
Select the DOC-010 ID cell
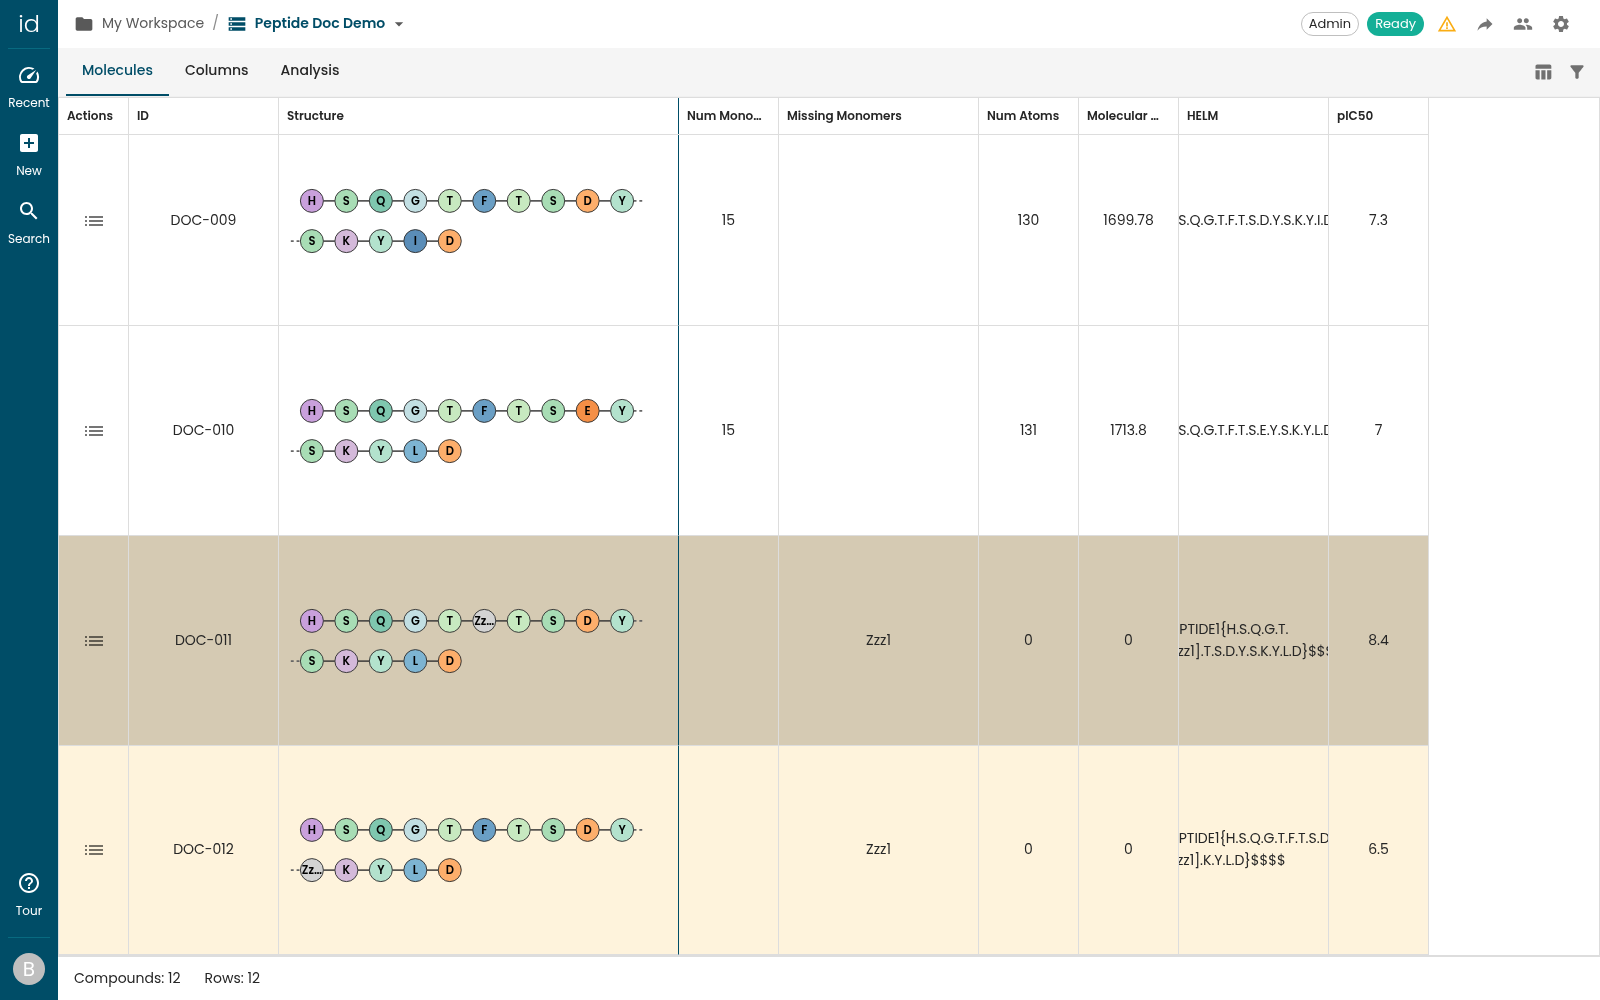pyautogui.click(x=204, y=430)
